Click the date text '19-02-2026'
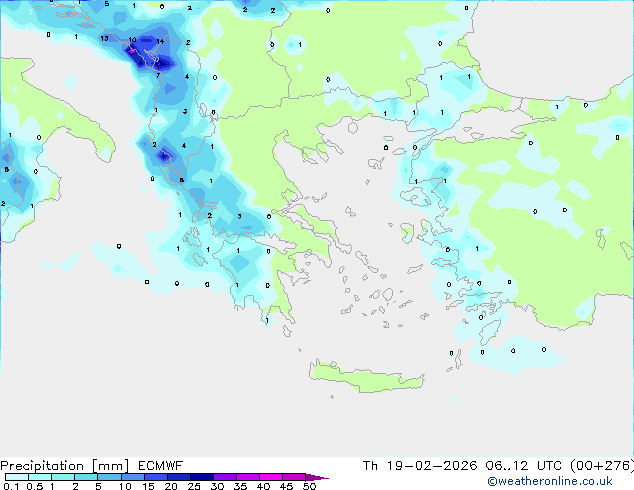The width and height of the screenshot is (634, 490). click(x=432, y=466)
